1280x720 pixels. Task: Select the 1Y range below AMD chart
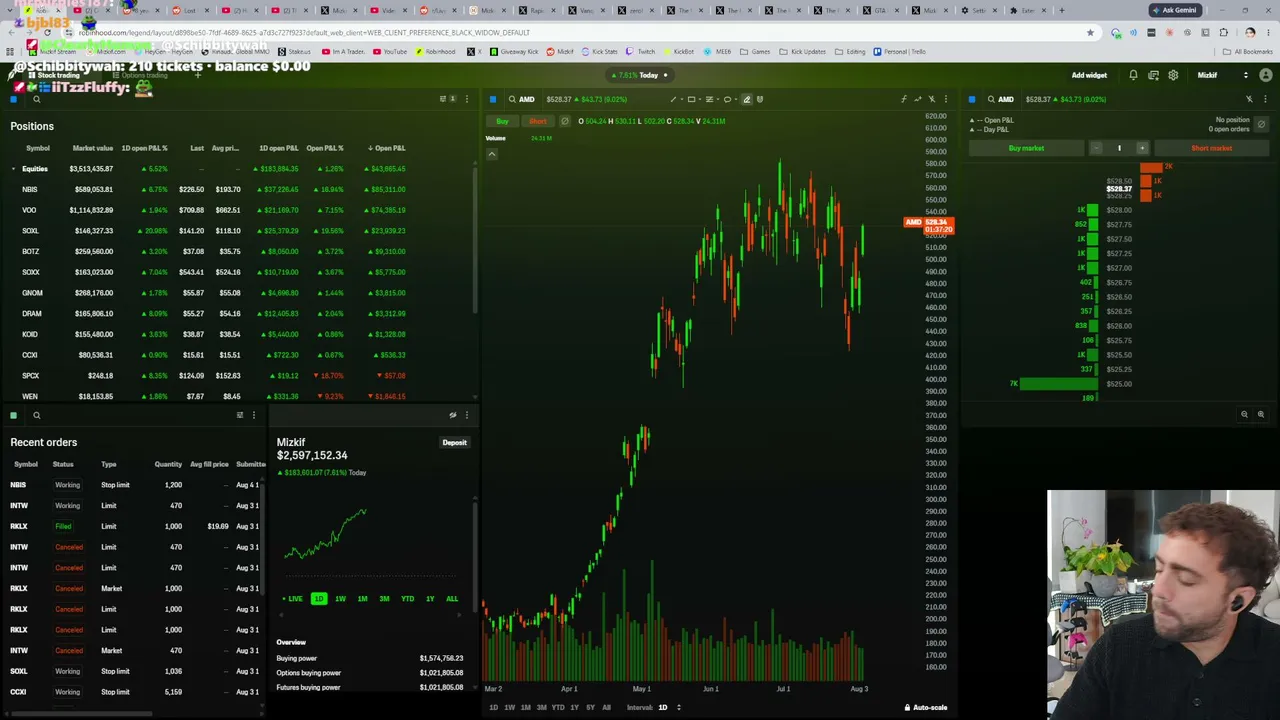coord(574,707)
